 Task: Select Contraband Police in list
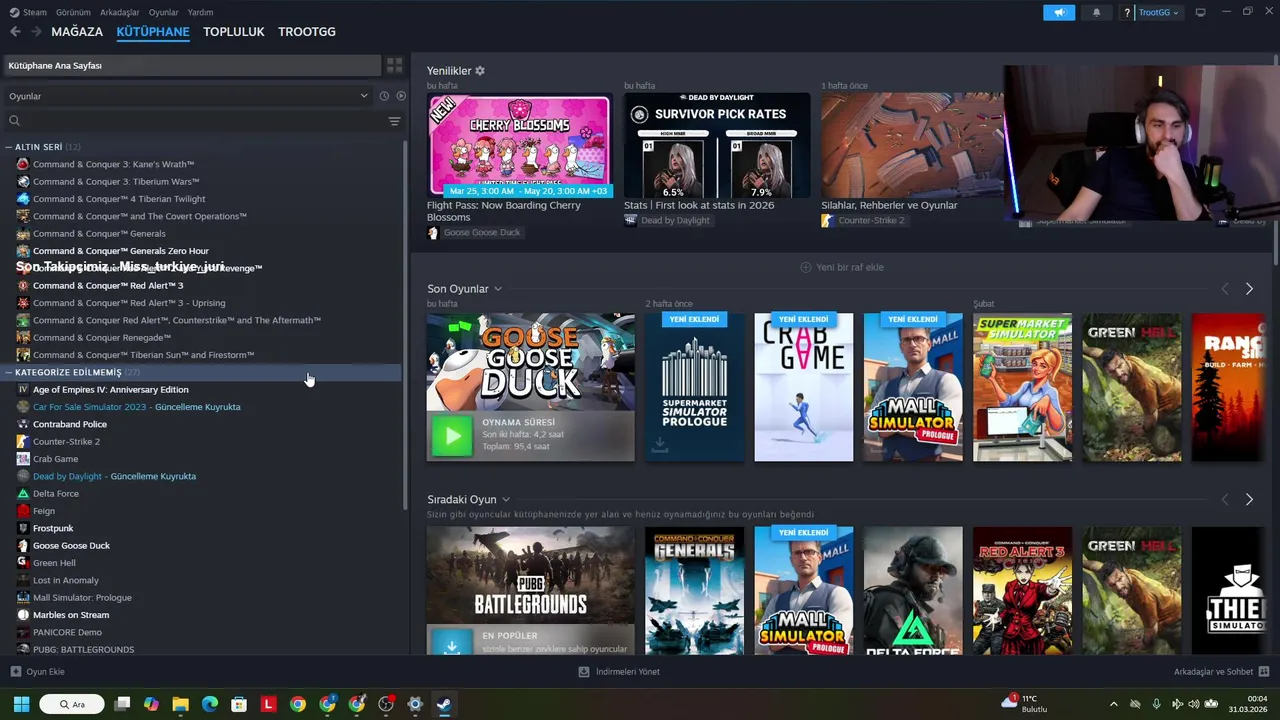pyautogui.click(x=70, y=424)
